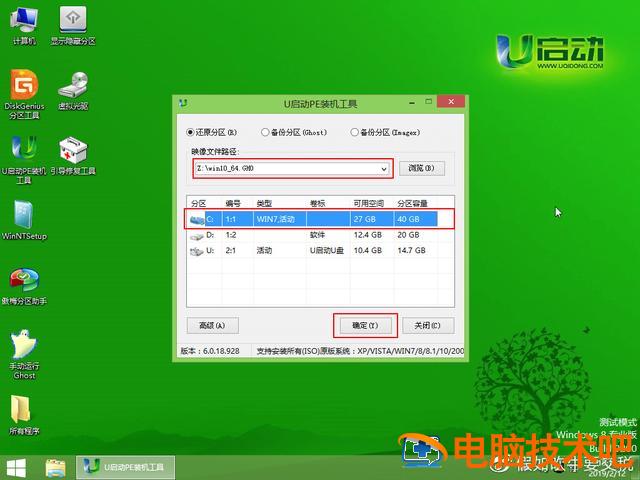Click the 20 GB capacity cell

tap(408, 235)
